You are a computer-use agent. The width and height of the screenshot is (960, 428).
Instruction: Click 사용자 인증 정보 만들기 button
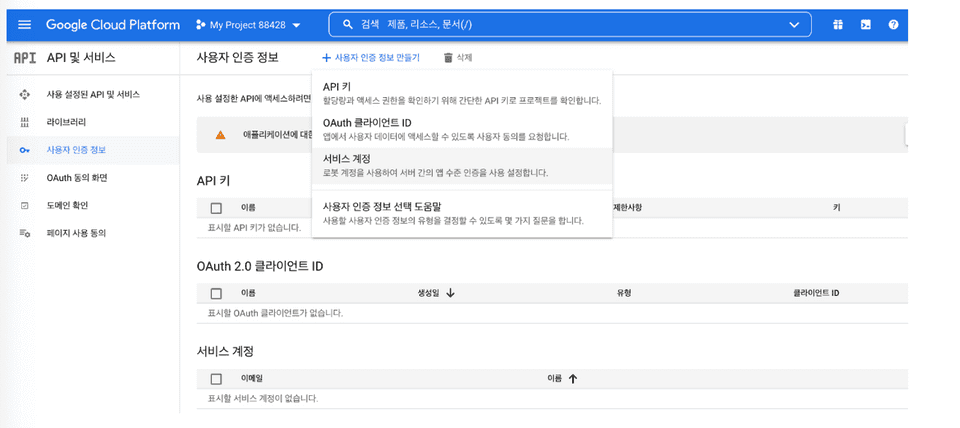pos(371,58)
